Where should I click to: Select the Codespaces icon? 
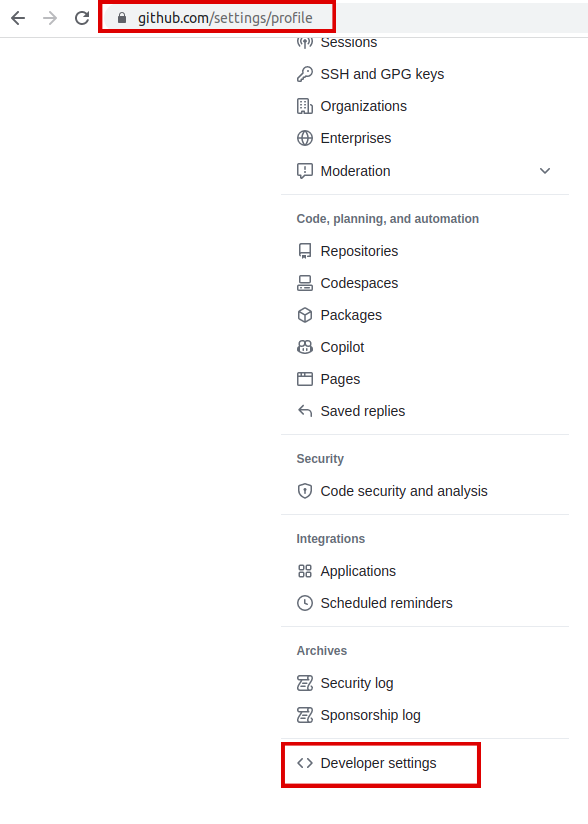pyautogui.click(x=304, y=283)
